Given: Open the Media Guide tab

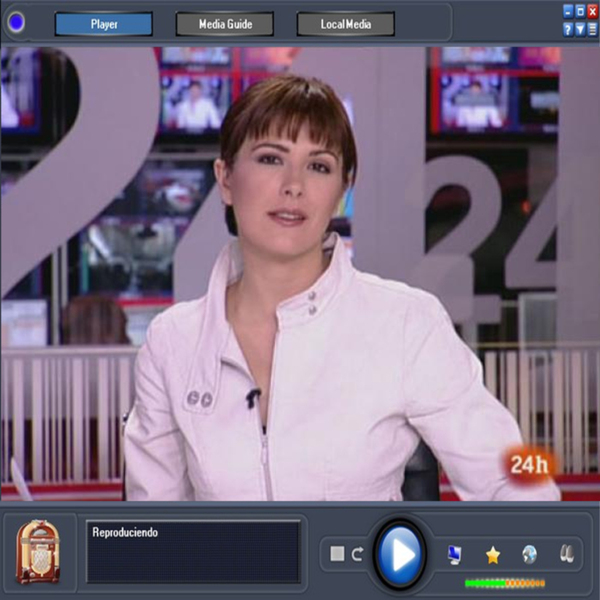Looking at the screenshot, I should coord(225,24).
